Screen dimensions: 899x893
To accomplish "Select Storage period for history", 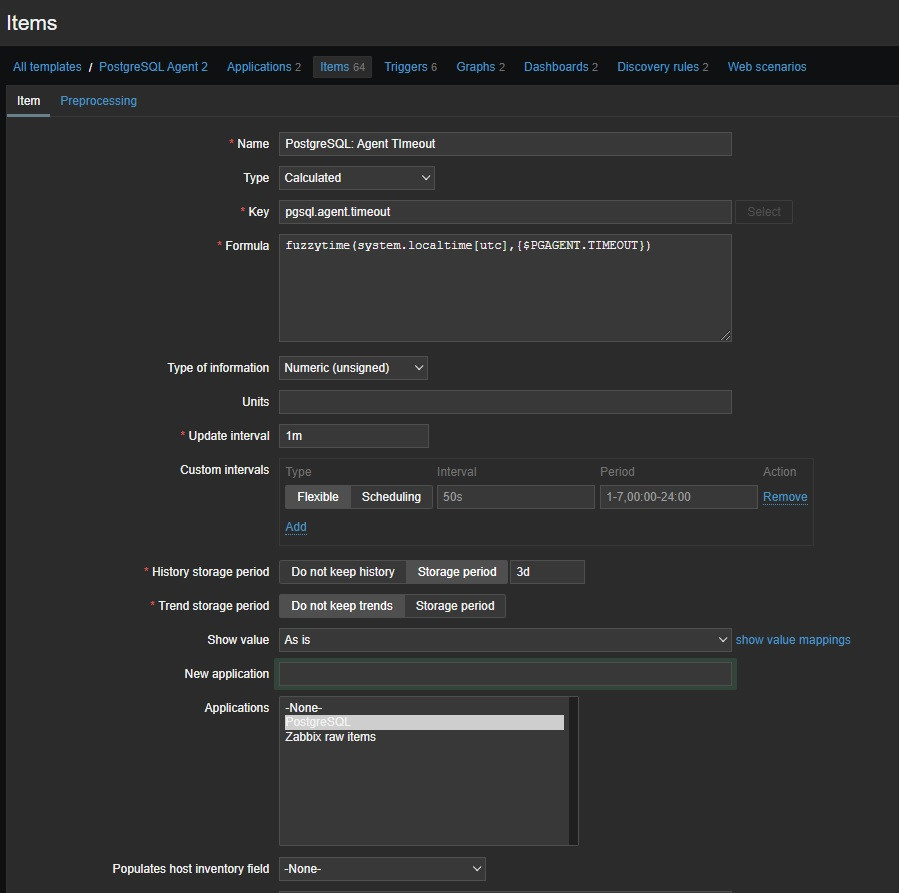I will click(x=456, y=572).
